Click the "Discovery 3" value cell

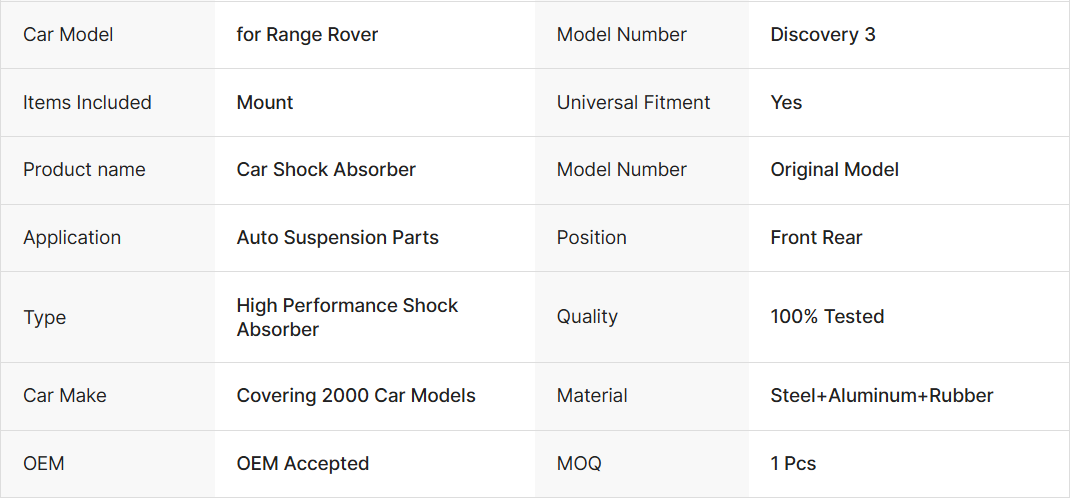click(822, 35)
